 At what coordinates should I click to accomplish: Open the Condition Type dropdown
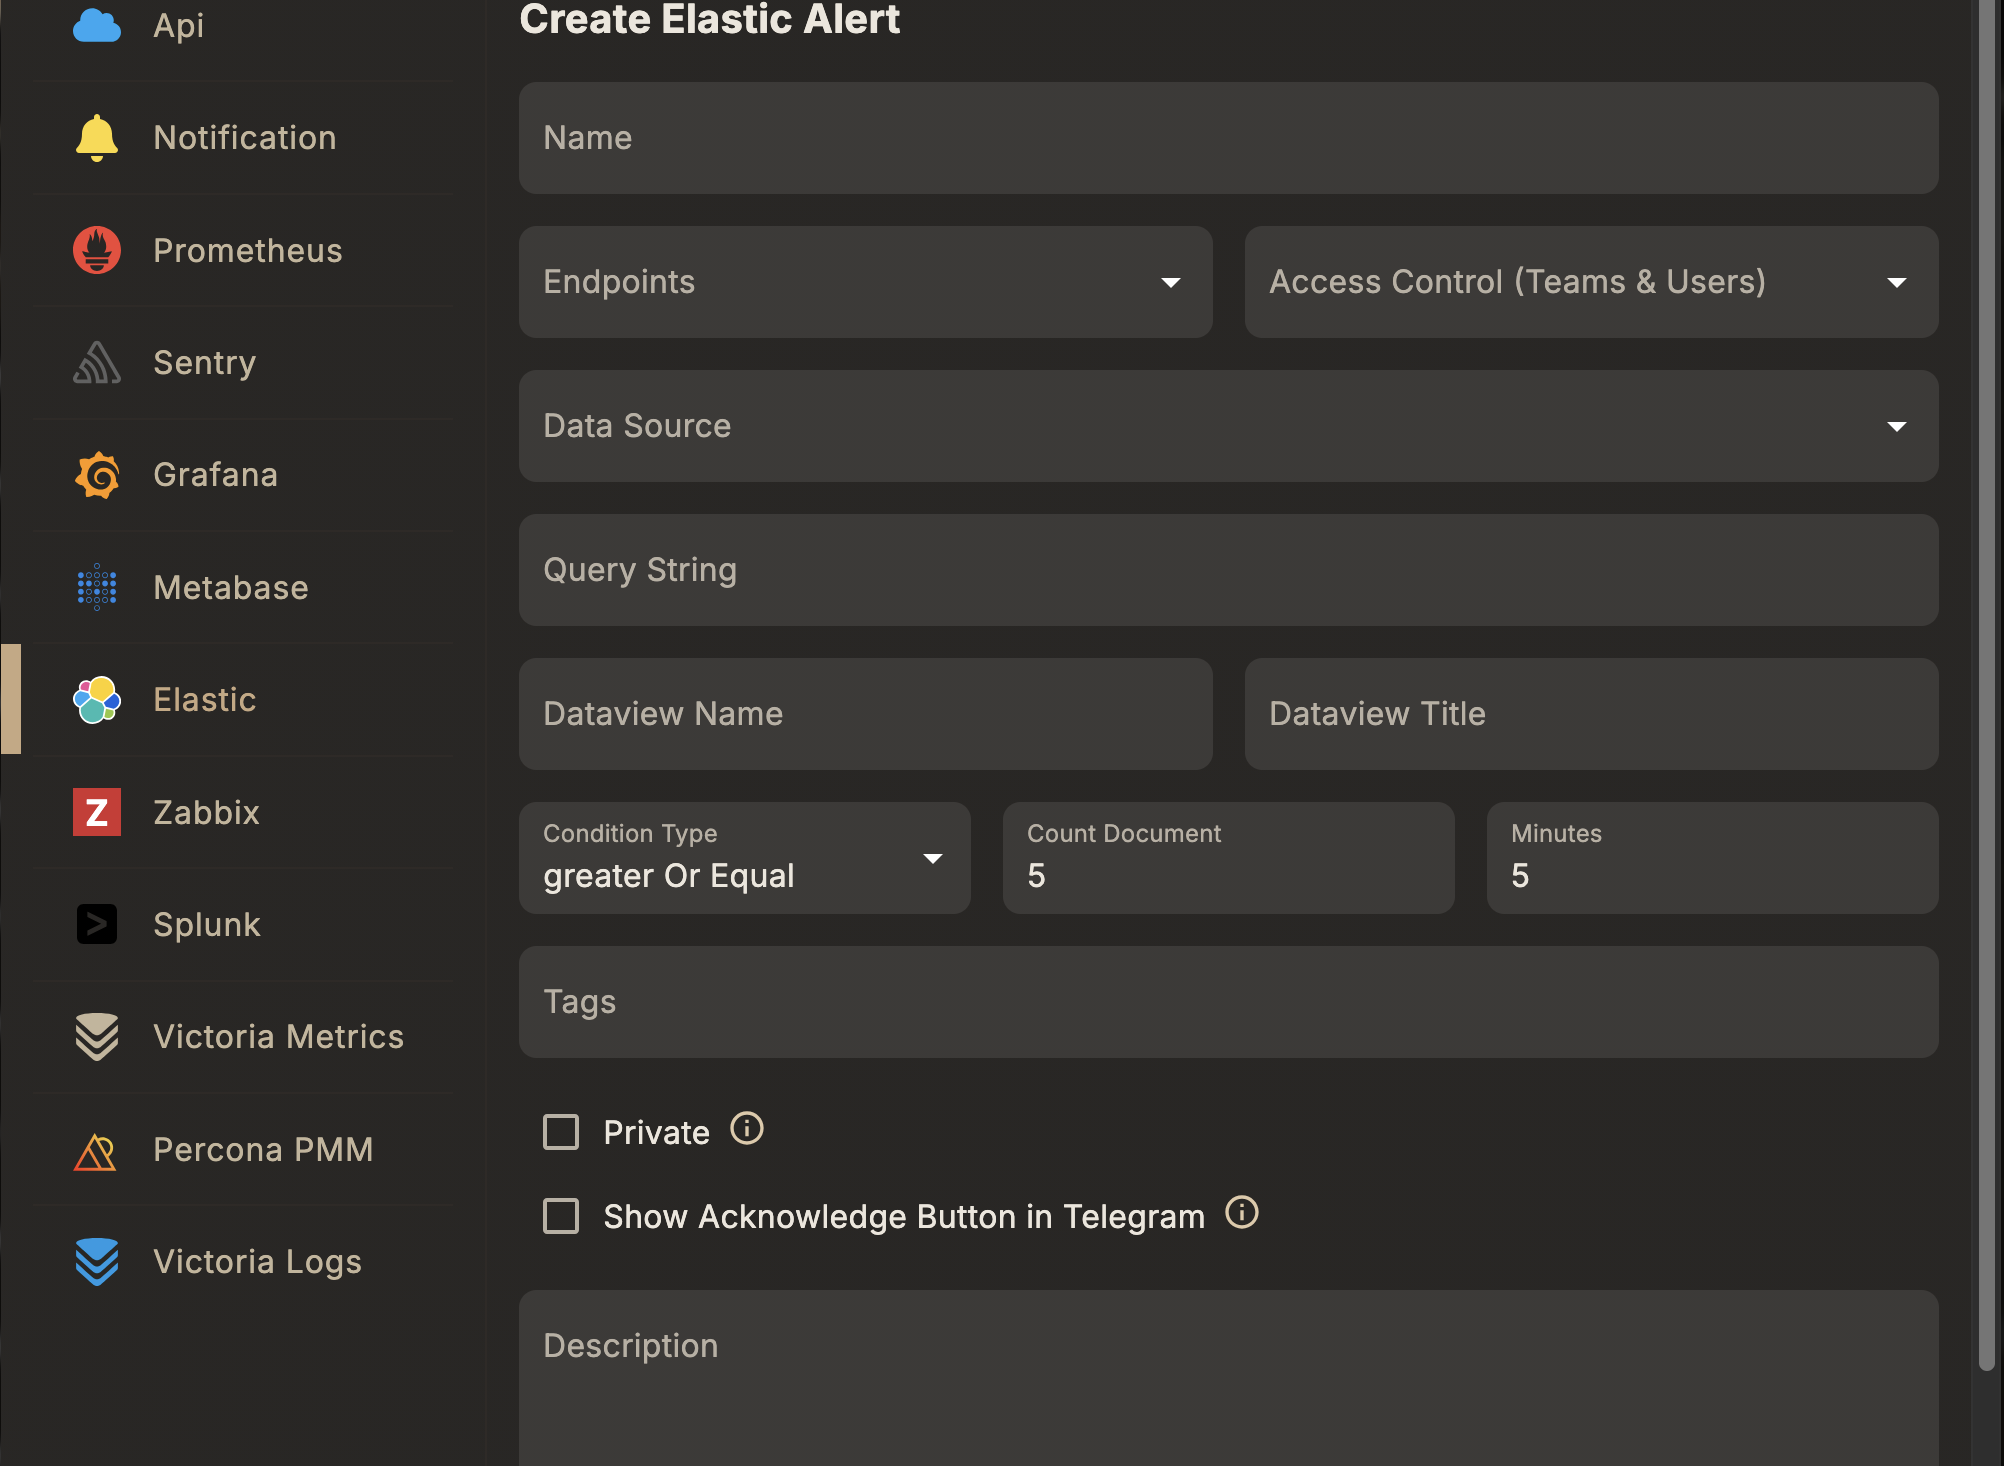click(745, 858)
